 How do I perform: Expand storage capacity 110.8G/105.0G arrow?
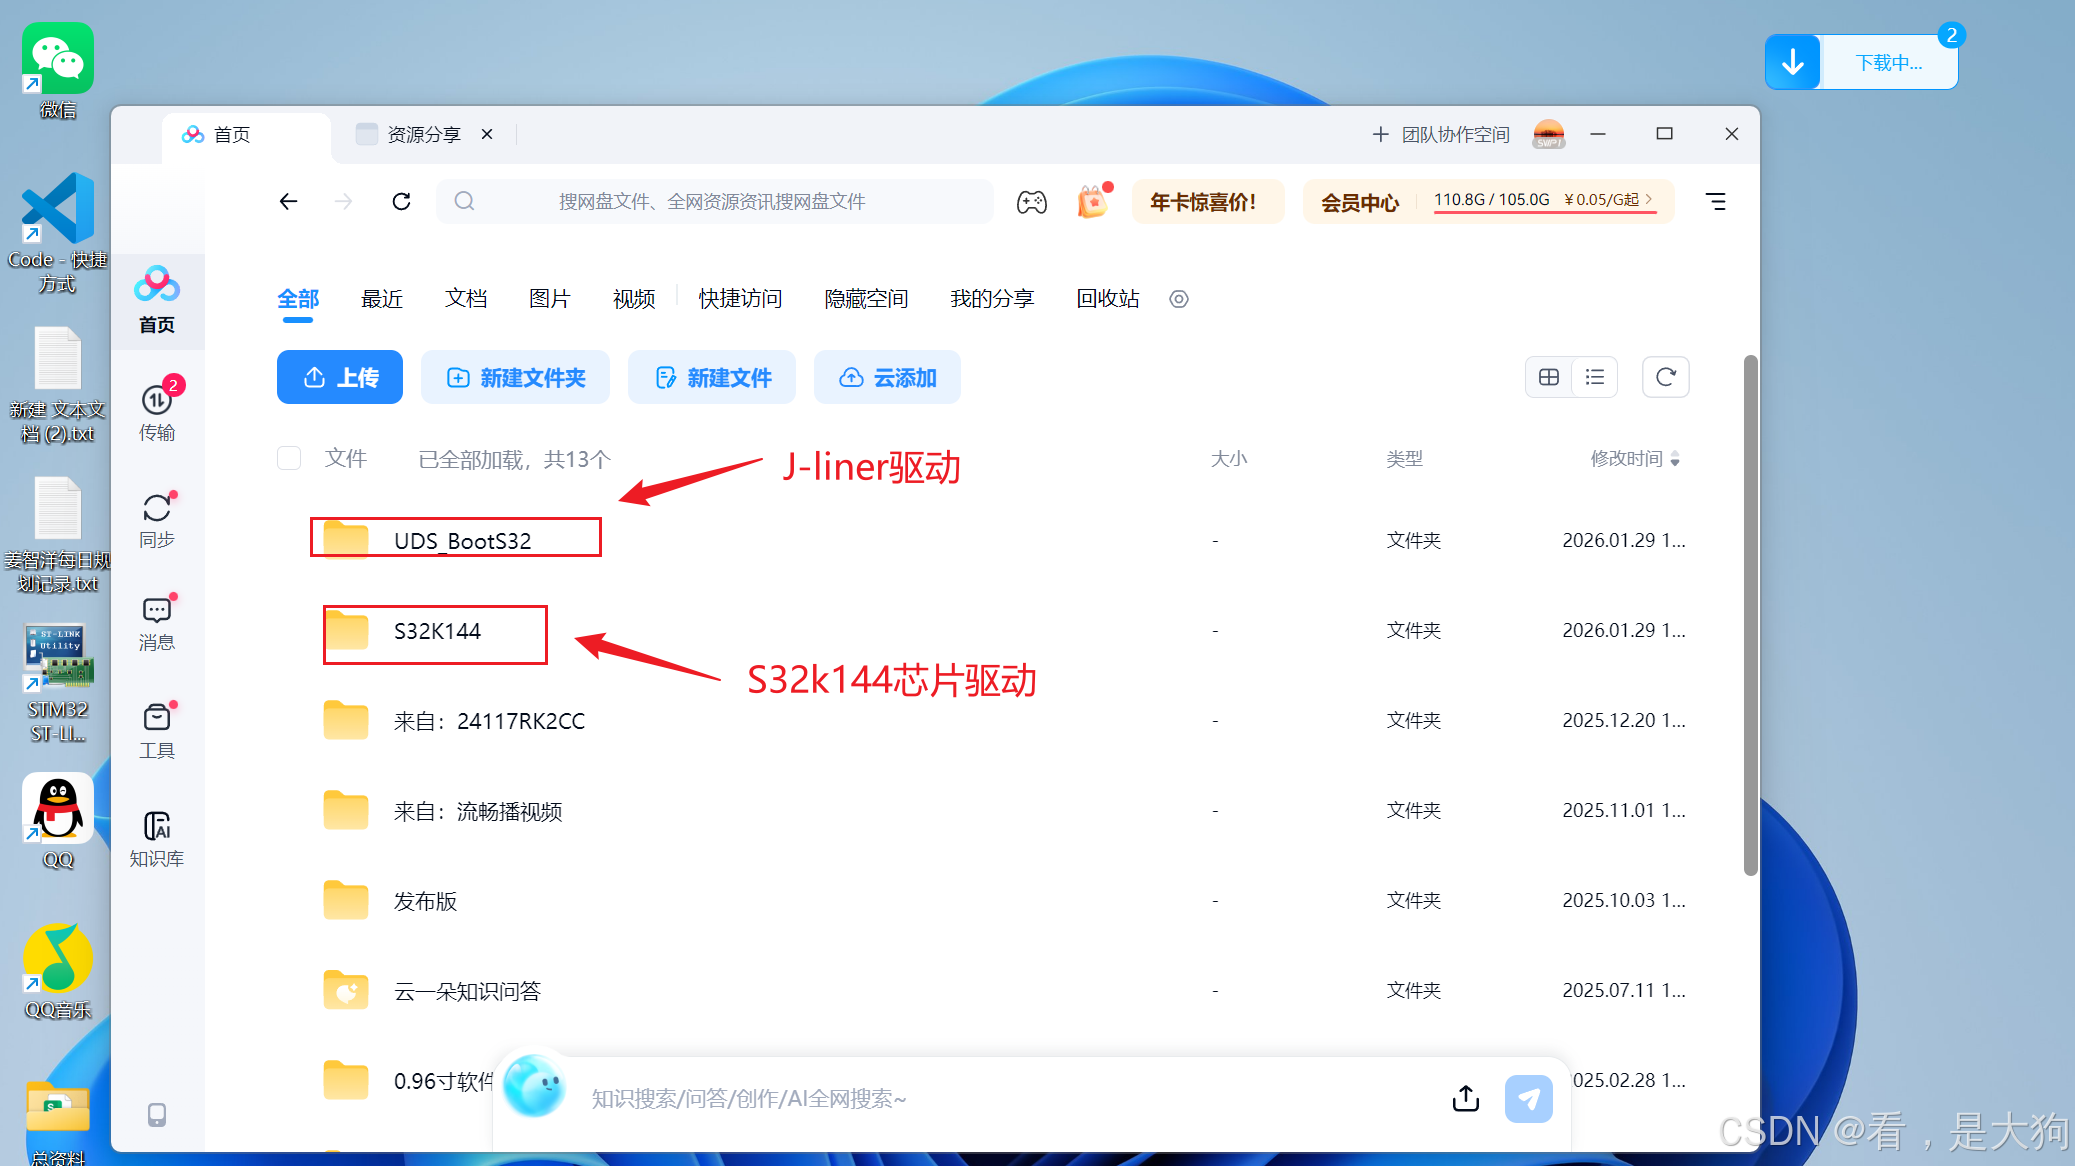point(1649,200)
